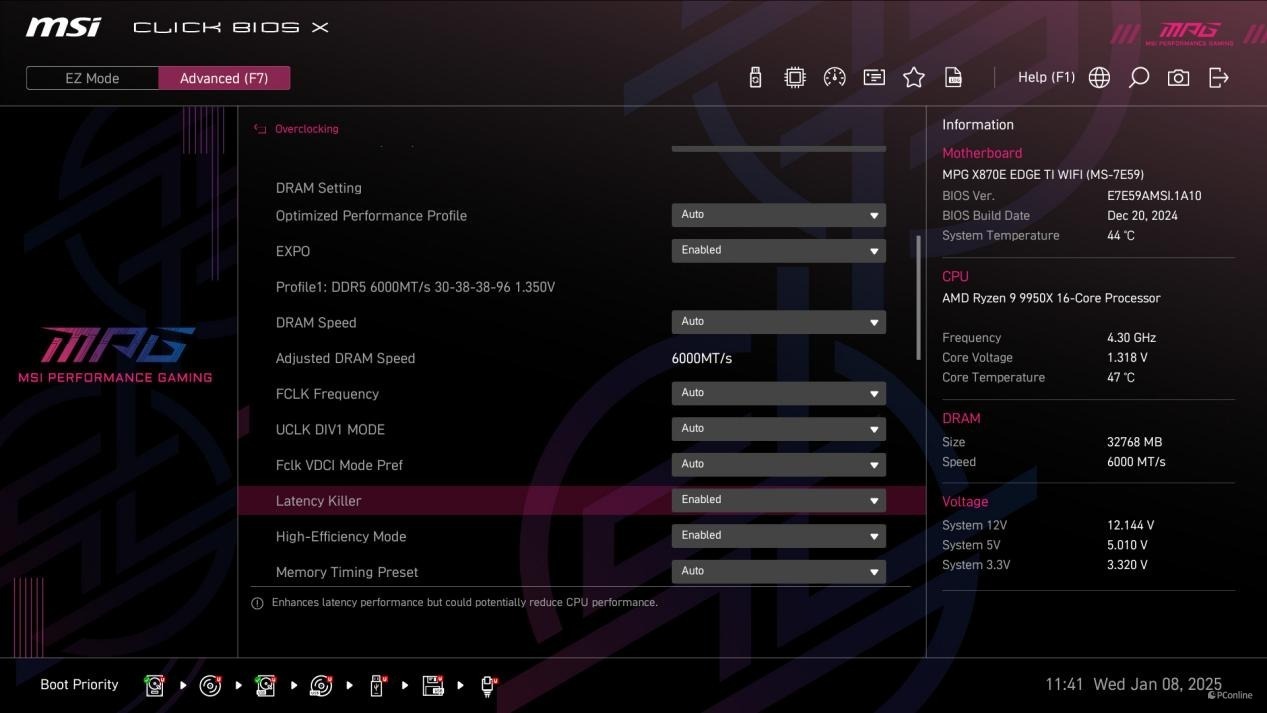Click the Core Voltage 1.318 V value
Screen dimensions: 1267x713
1127,358
